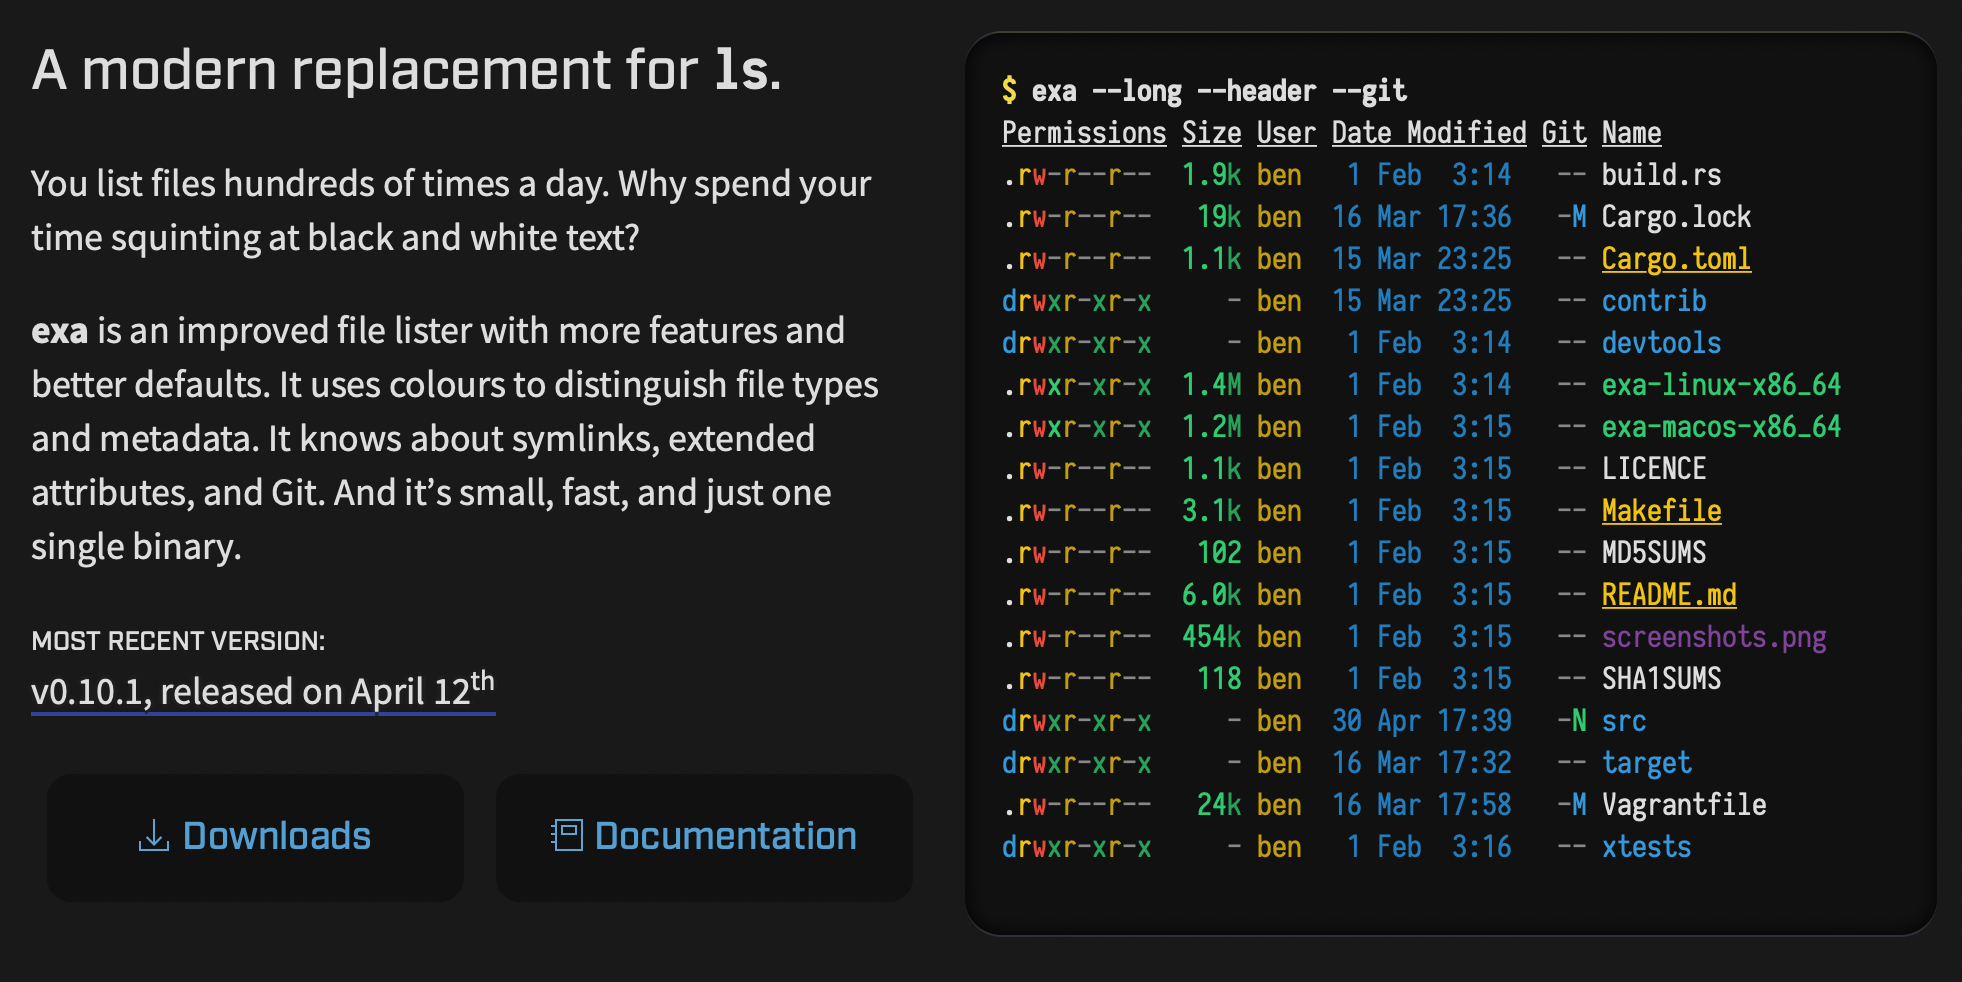This screenshot has height=982, width=1962.
Task: Click the 1.9k size of build.rs
Action: pyautogui.click(x=1211, y=175)
